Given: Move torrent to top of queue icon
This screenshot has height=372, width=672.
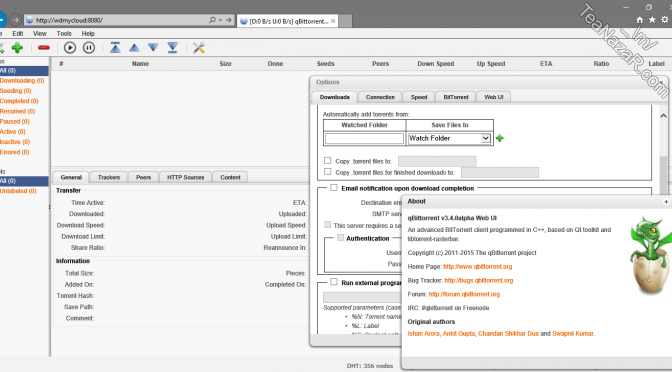Looking at the screenshot, I should (115, 48).
